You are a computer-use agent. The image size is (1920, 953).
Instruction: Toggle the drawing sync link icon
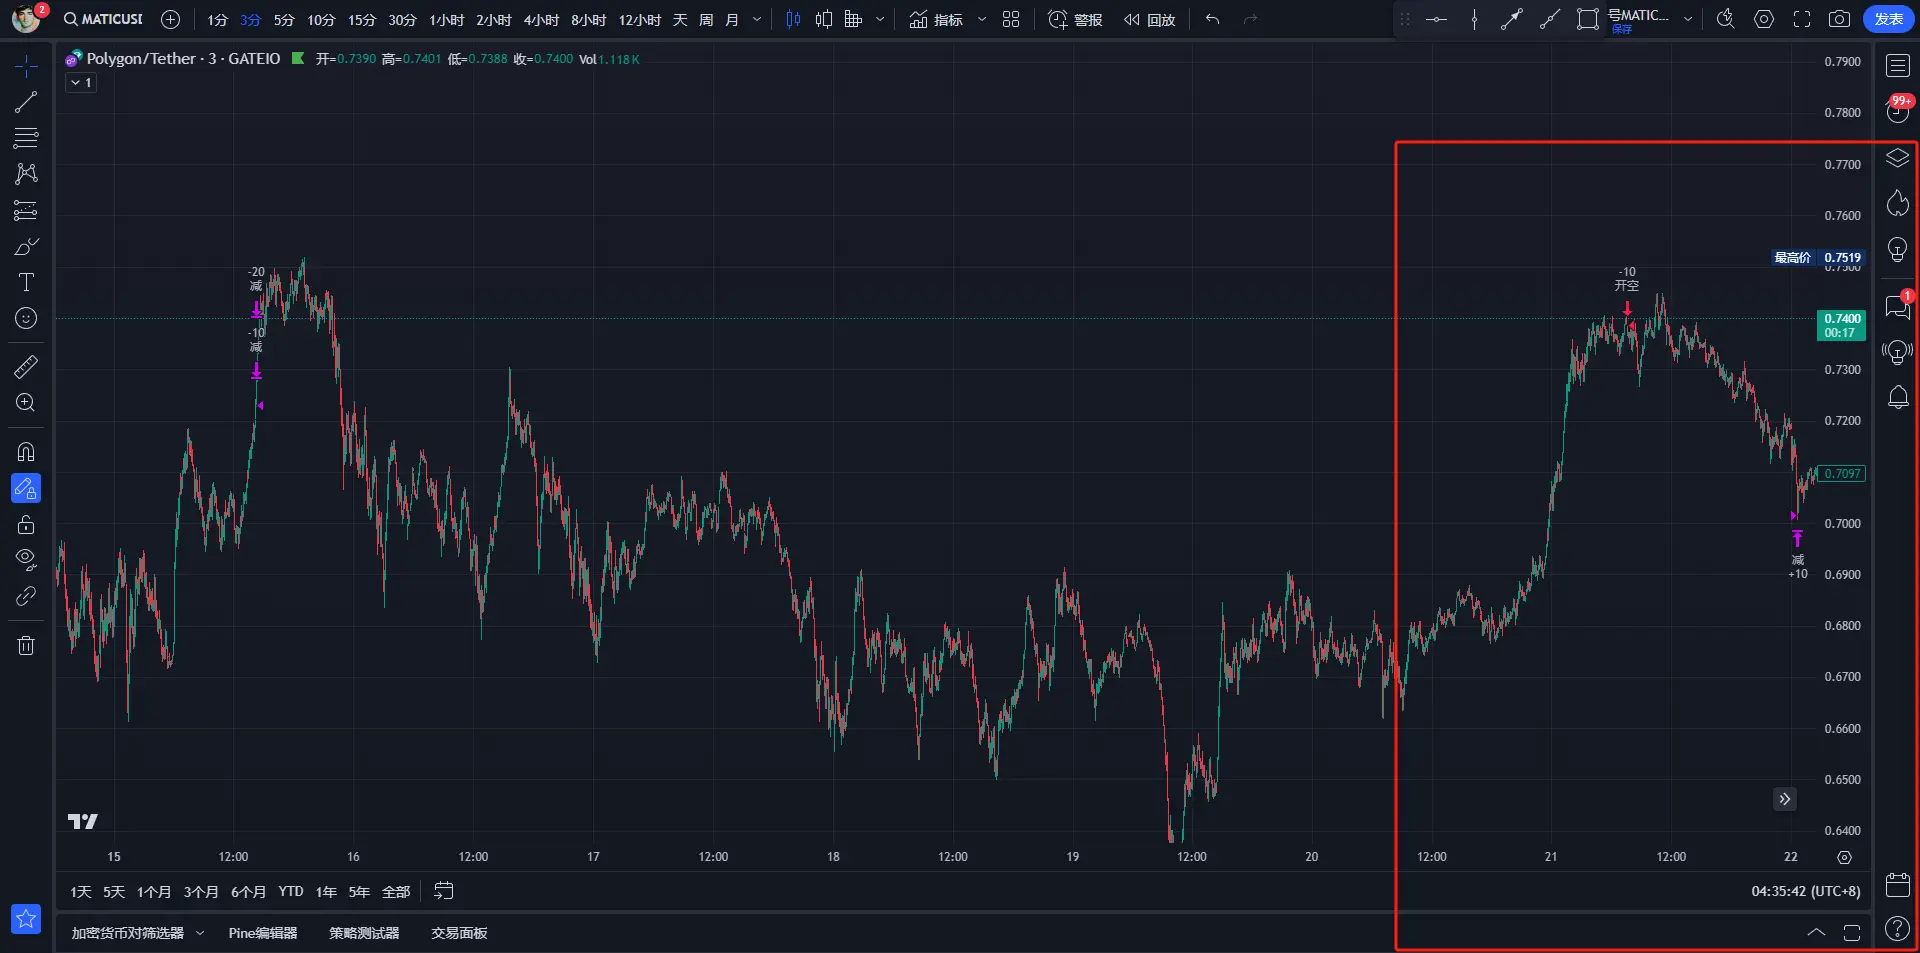pyautogui.click(x=26, y=596)
